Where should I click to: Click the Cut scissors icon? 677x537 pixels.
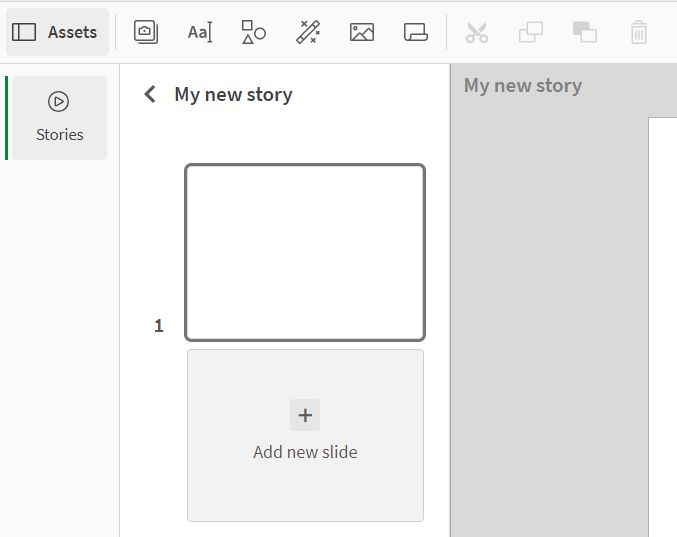pyautogui.click(x=477, y=32)
